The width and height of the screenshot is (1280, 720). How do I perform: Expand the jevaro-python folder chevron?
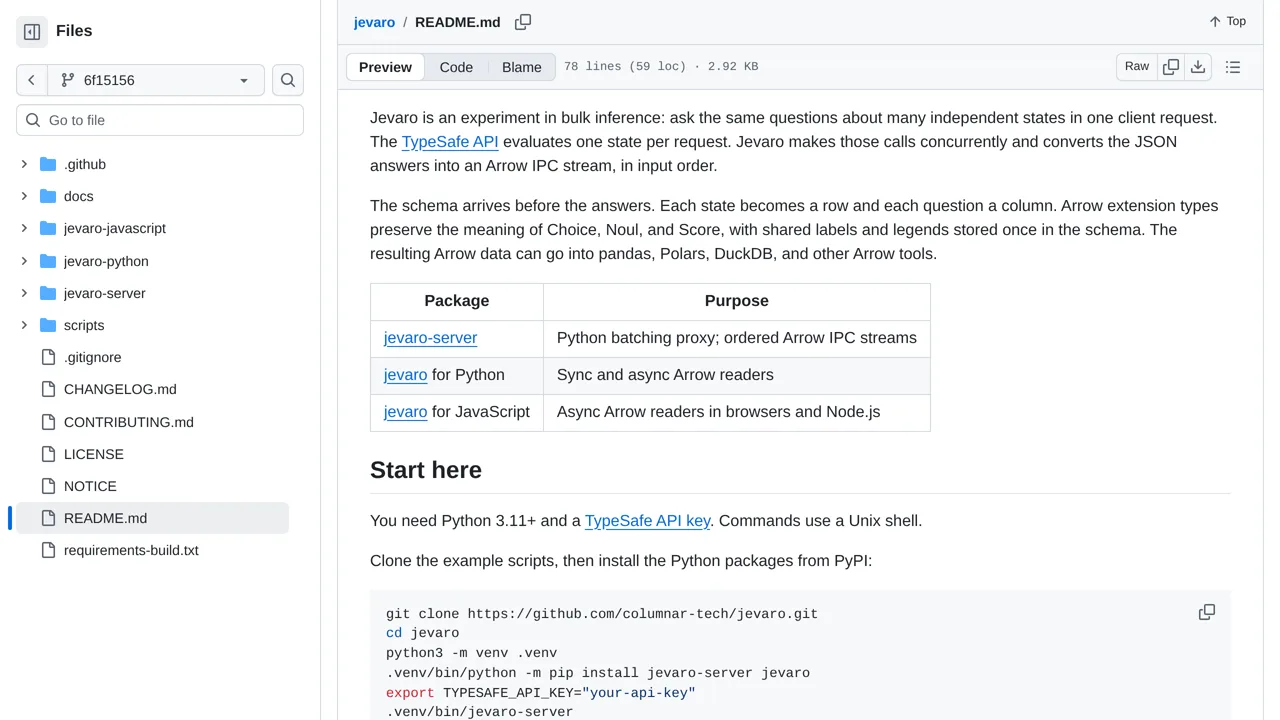click(x=24, y=261)
